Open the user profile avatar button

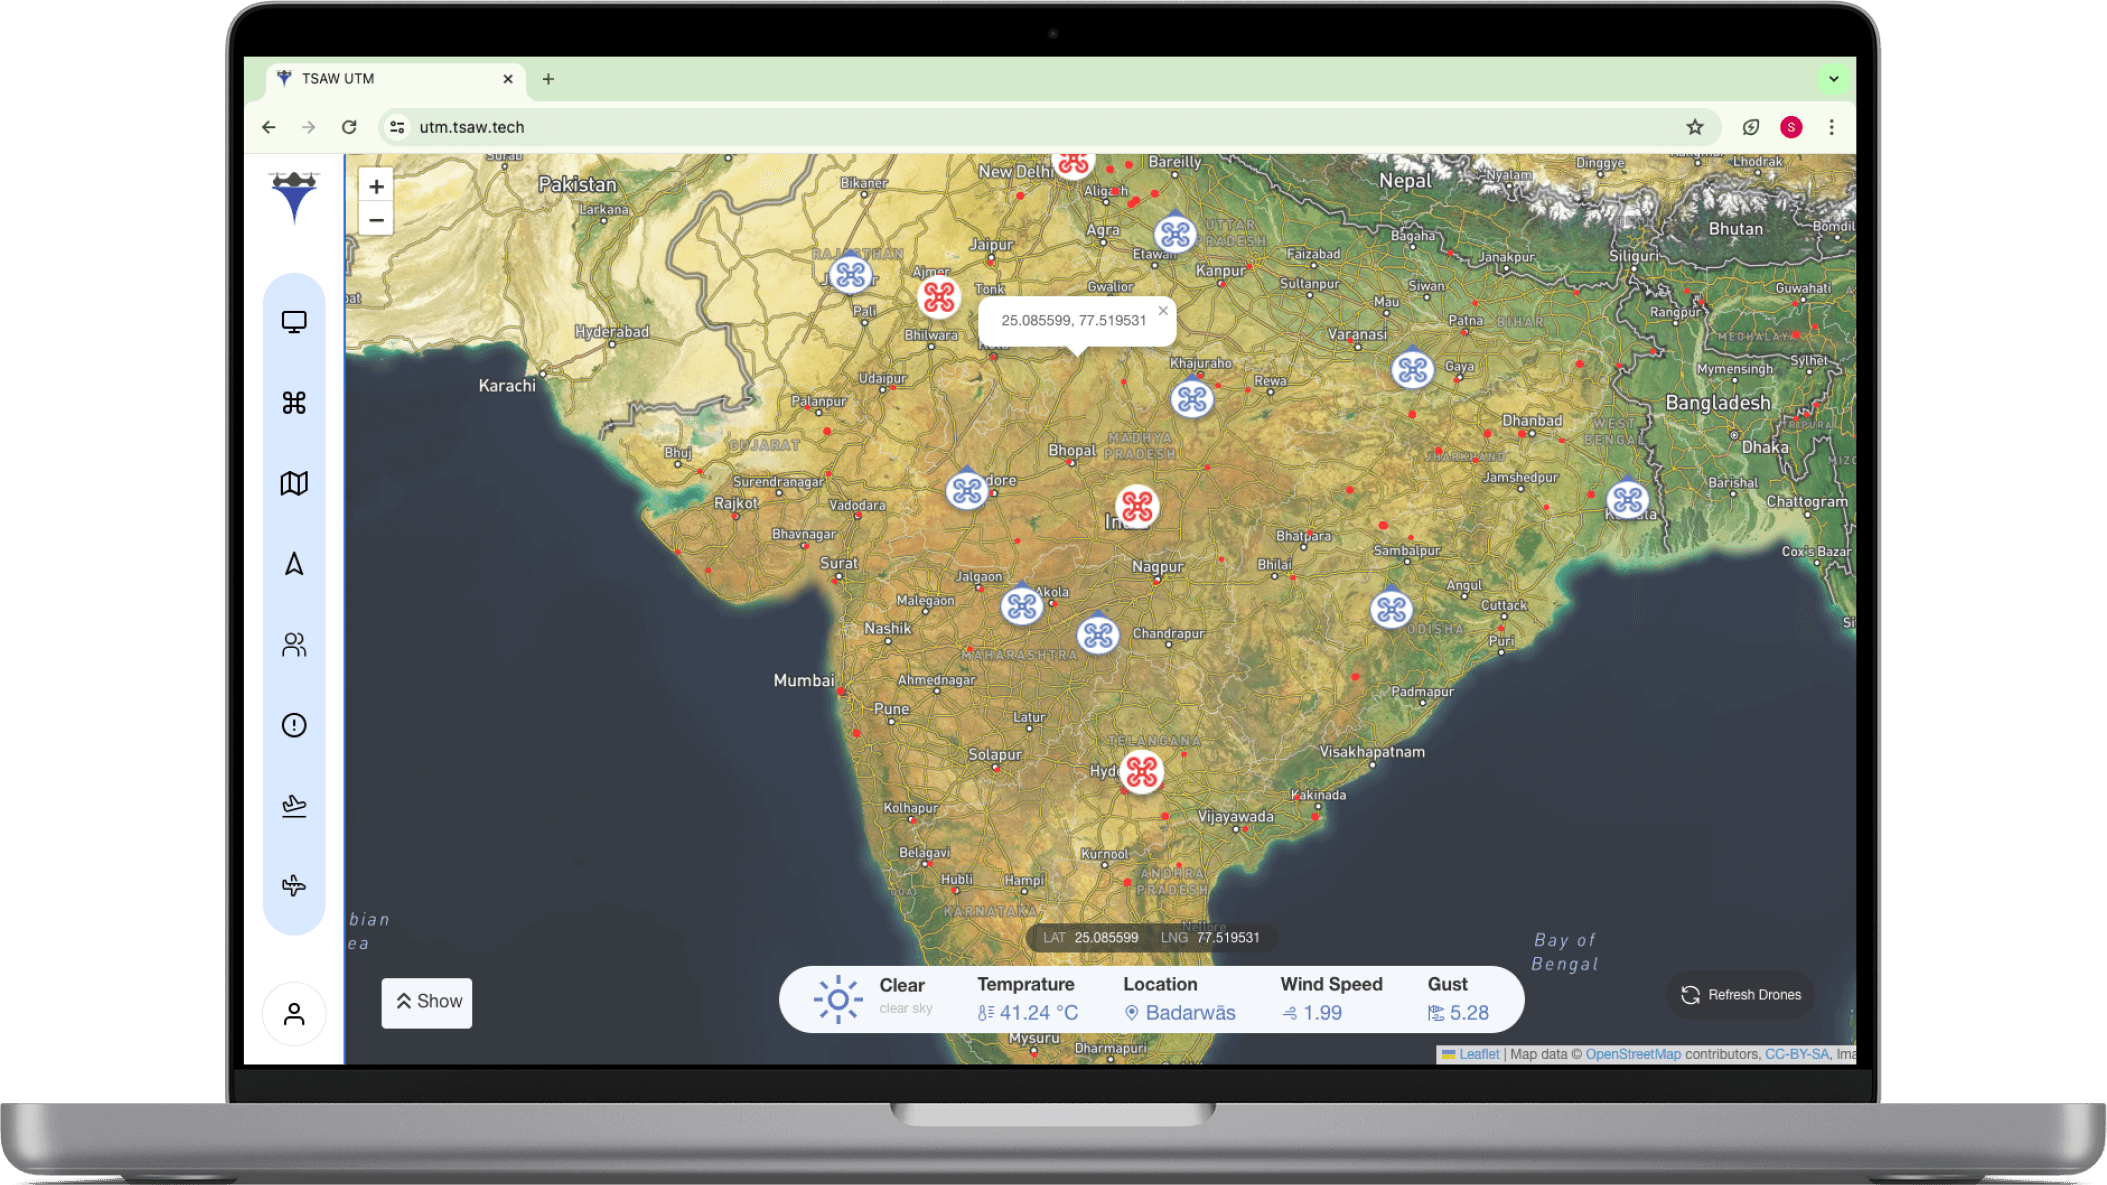pyautogui.click(x=294, y=1014)
